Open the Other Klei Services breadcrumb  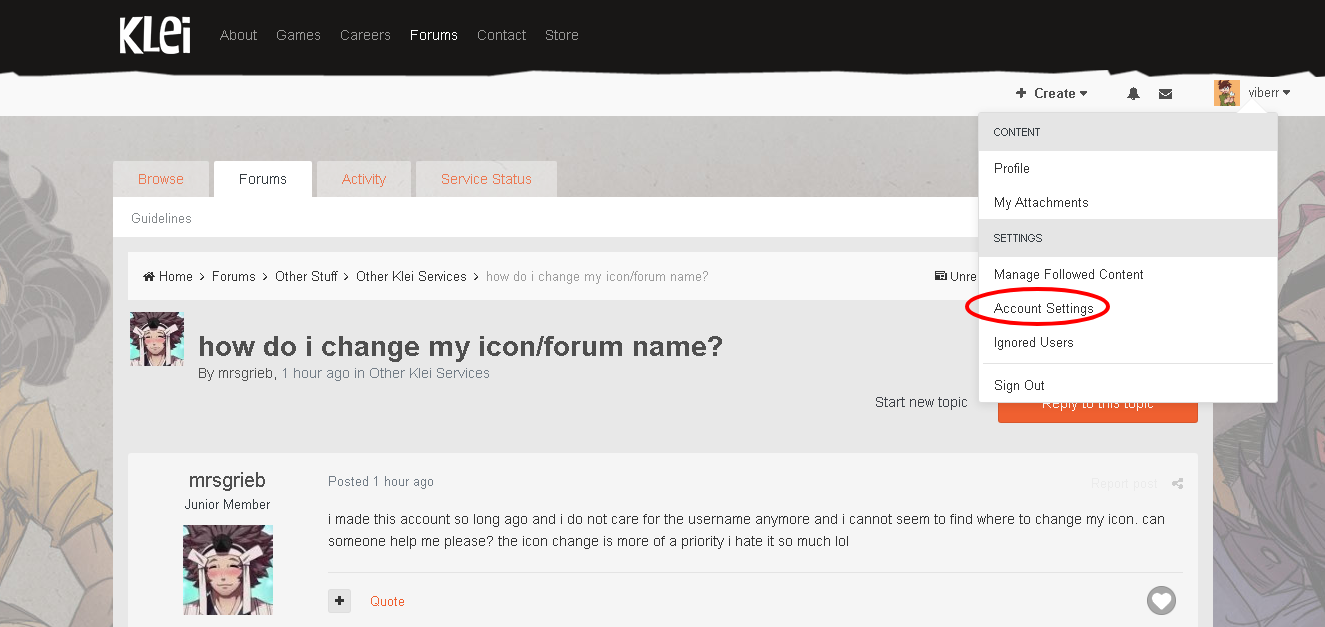(411, 277)
